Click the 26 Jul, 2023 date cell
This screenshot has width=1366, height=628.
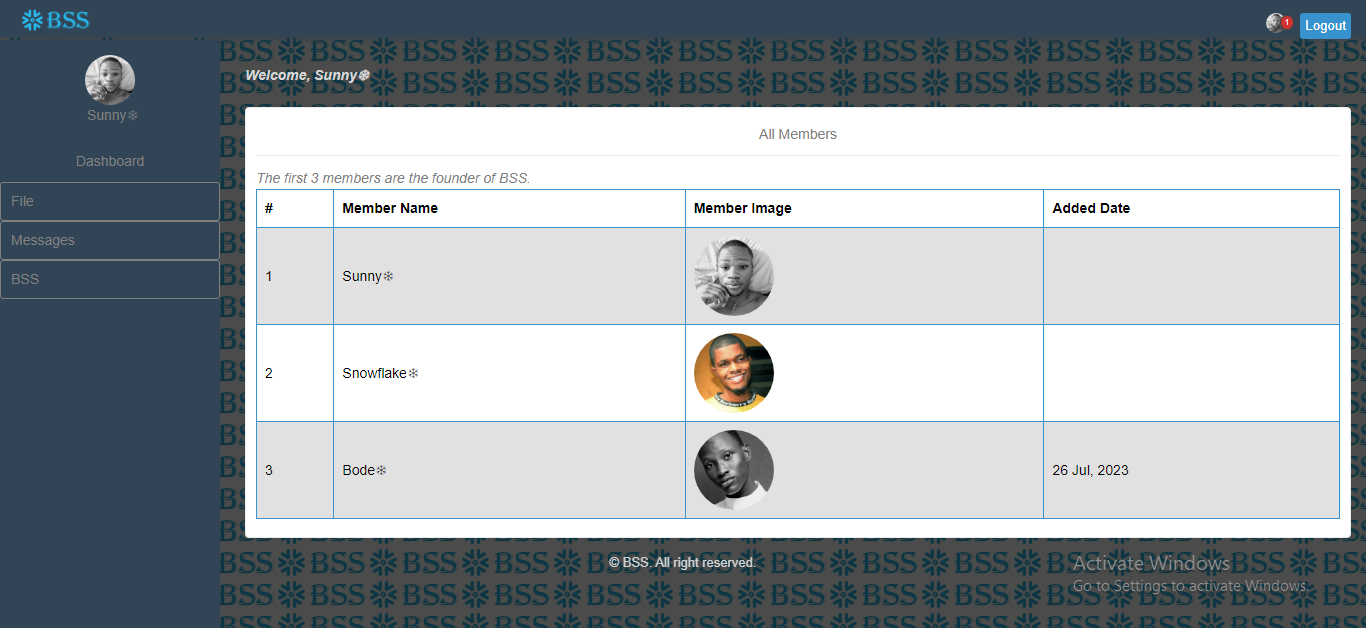[1090, 470]
